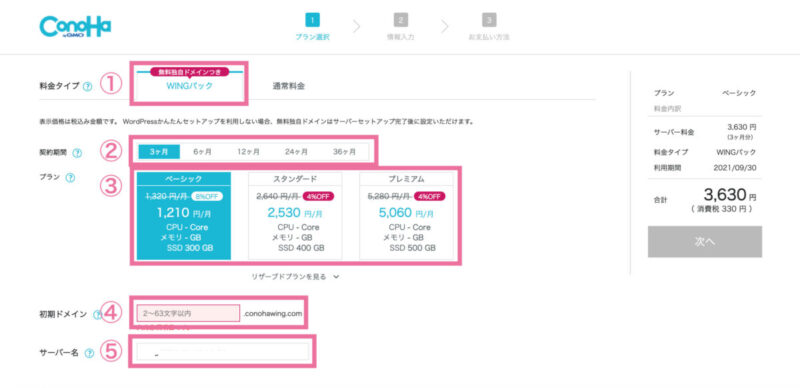The height and width of the screenshot is (388, 800).
Task: Choose the 36ヶ月 contract period
Action: [x=344, y=152]
